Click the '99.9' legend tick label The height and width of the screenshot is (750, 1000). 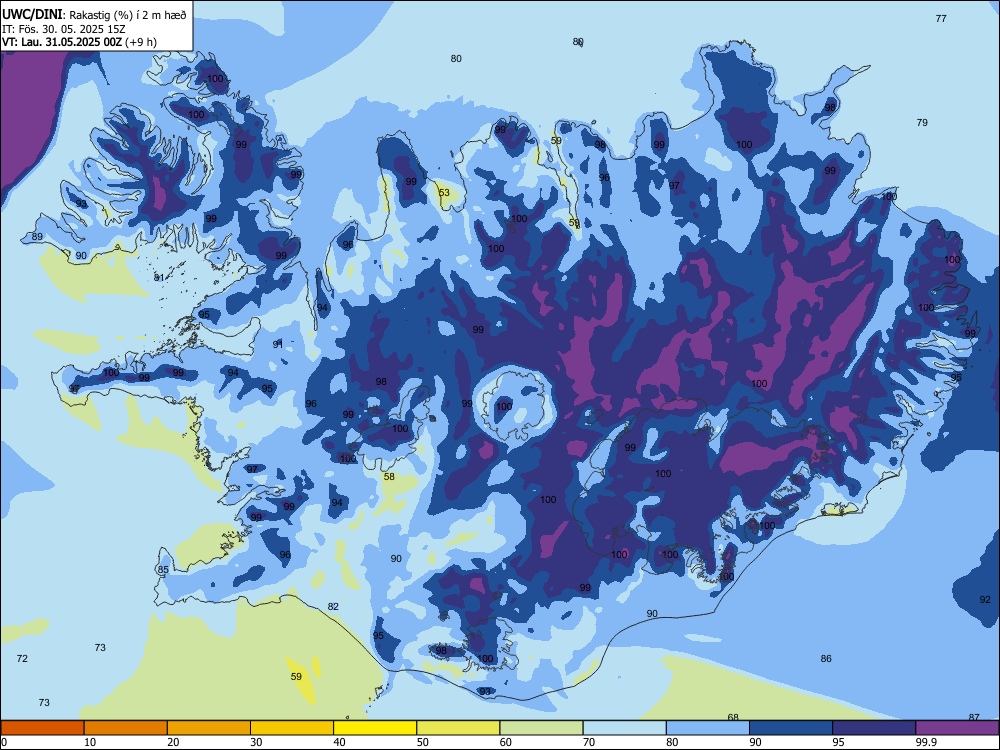pyautogui.click(x=925, y=742)
